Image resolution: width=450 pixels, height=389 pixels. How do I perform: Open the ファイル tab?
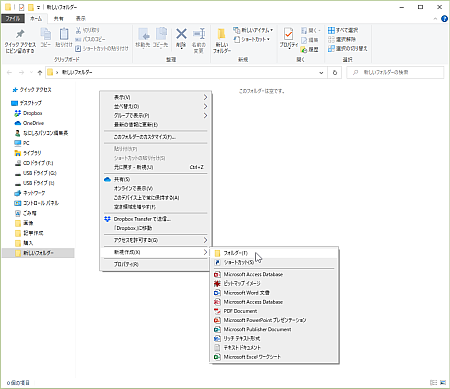tap(13, 19)
